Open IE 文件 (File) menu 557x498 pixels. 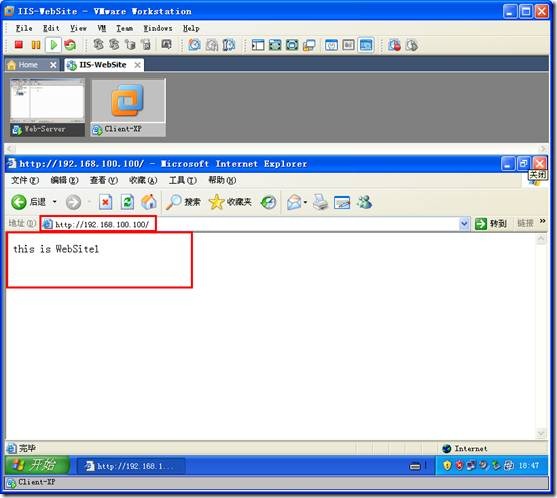25,180
